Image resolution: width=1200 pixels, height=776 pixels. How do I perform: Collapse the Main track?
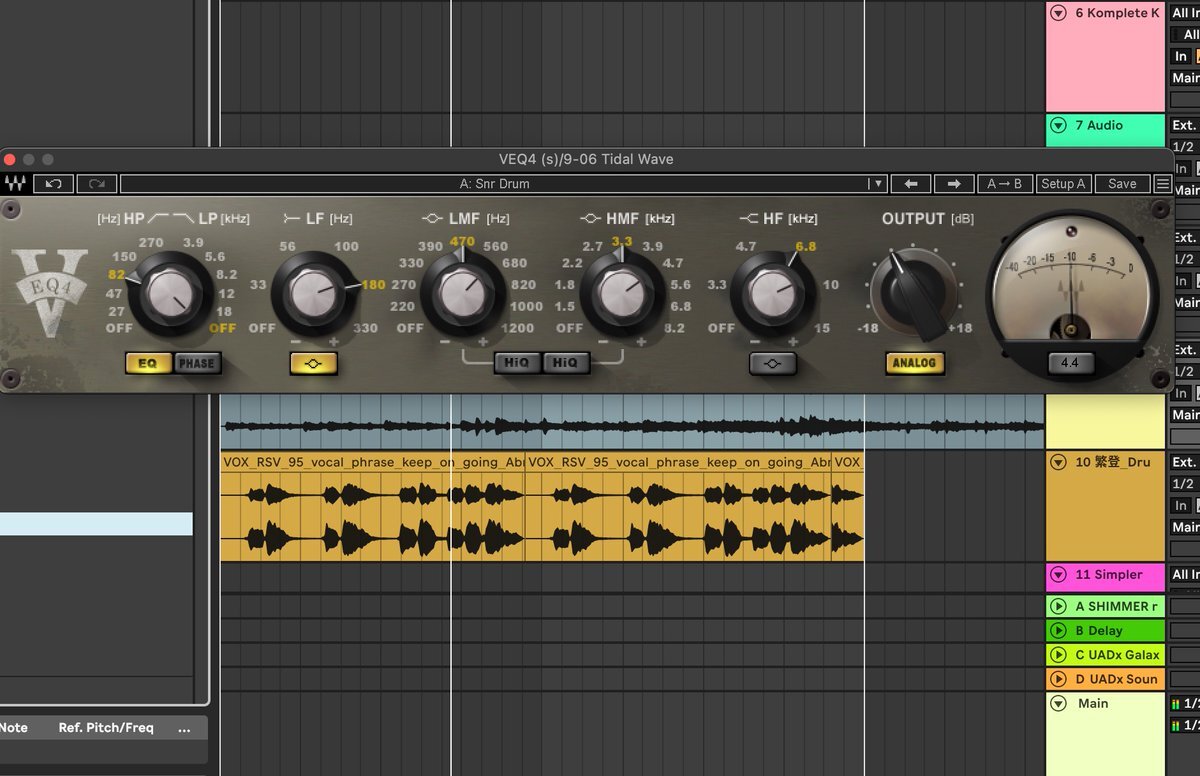(1059, 703)
